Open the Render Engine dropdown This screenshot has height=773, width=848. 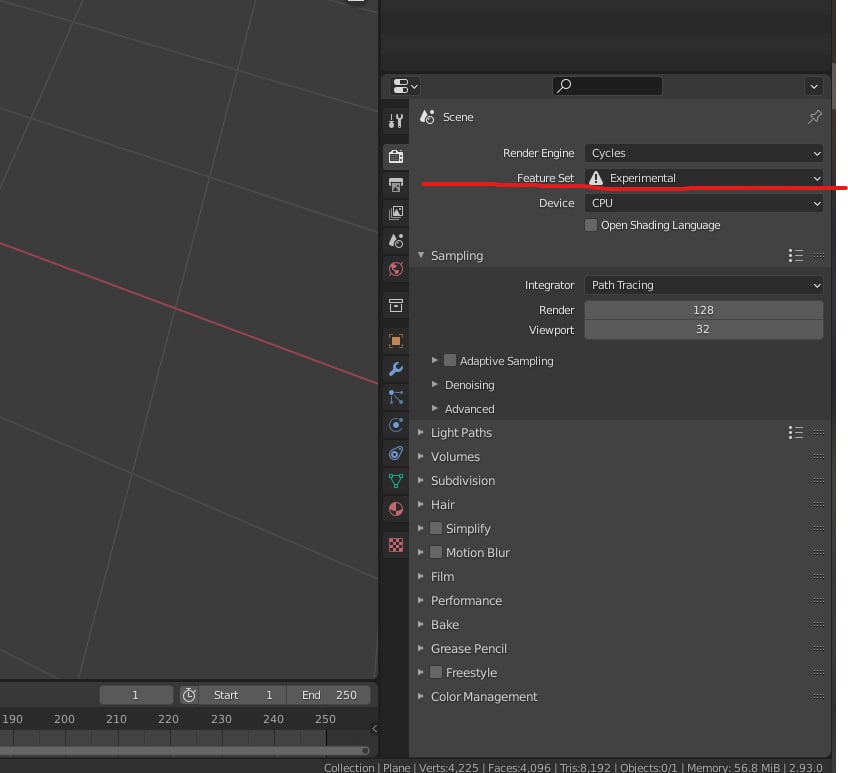pos(704,153)
